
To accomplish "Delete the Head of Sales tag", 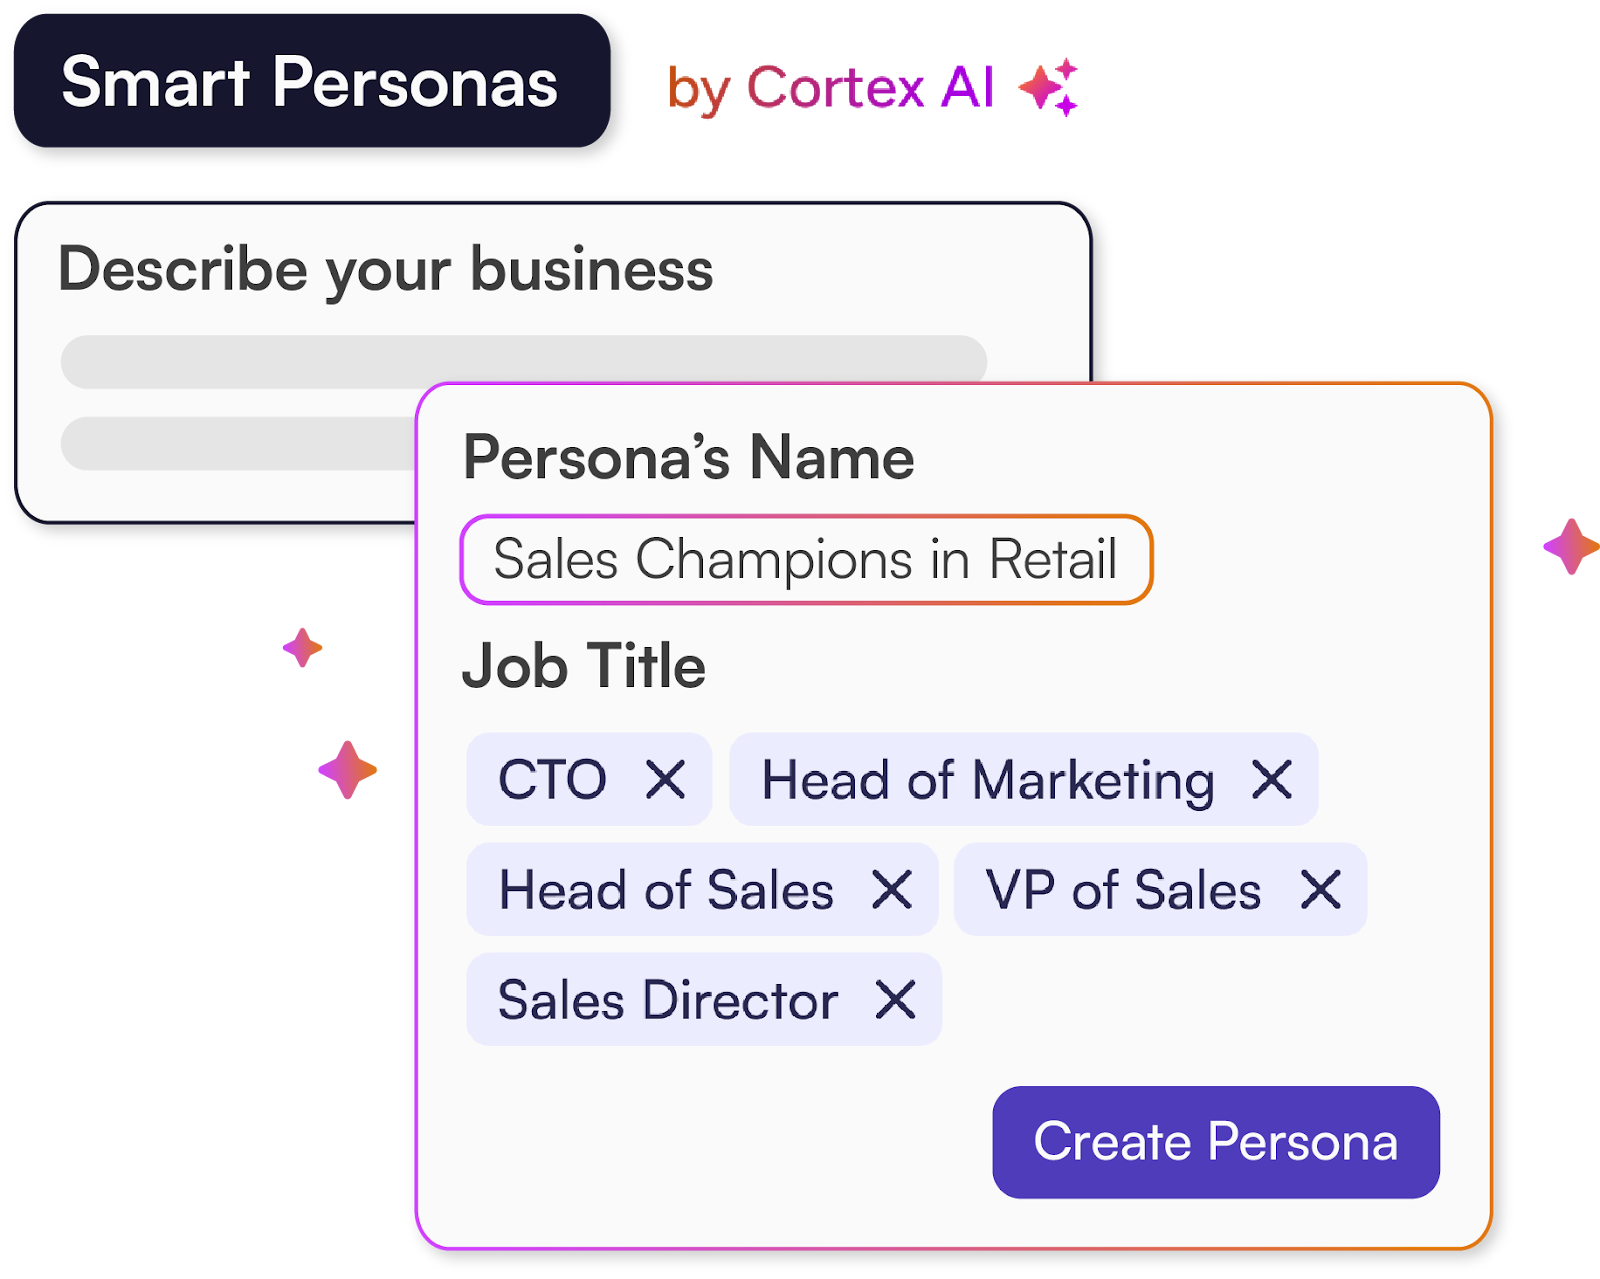I will [x=891, y=889].
